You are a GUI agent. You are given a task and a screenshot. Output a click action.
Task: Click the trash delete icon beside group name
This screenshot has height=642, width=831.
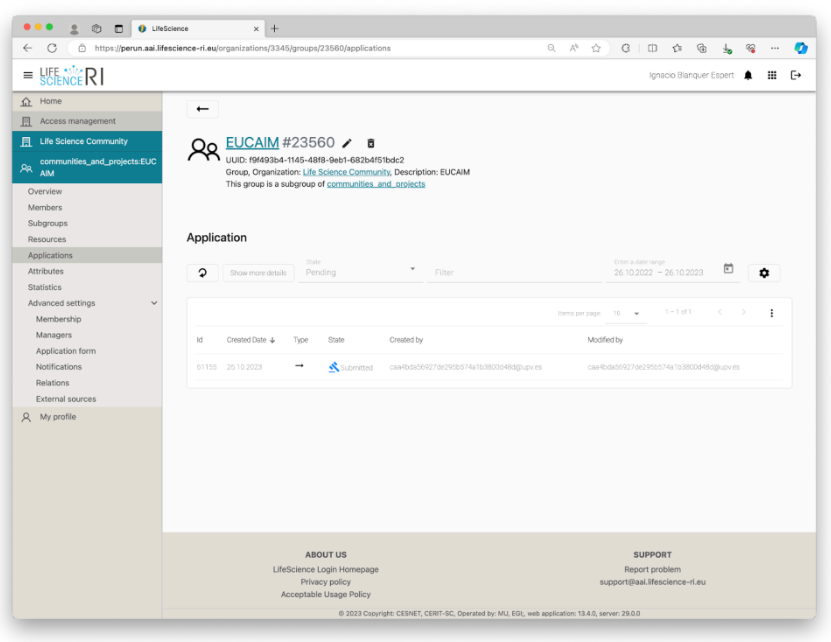coord(370,143)
